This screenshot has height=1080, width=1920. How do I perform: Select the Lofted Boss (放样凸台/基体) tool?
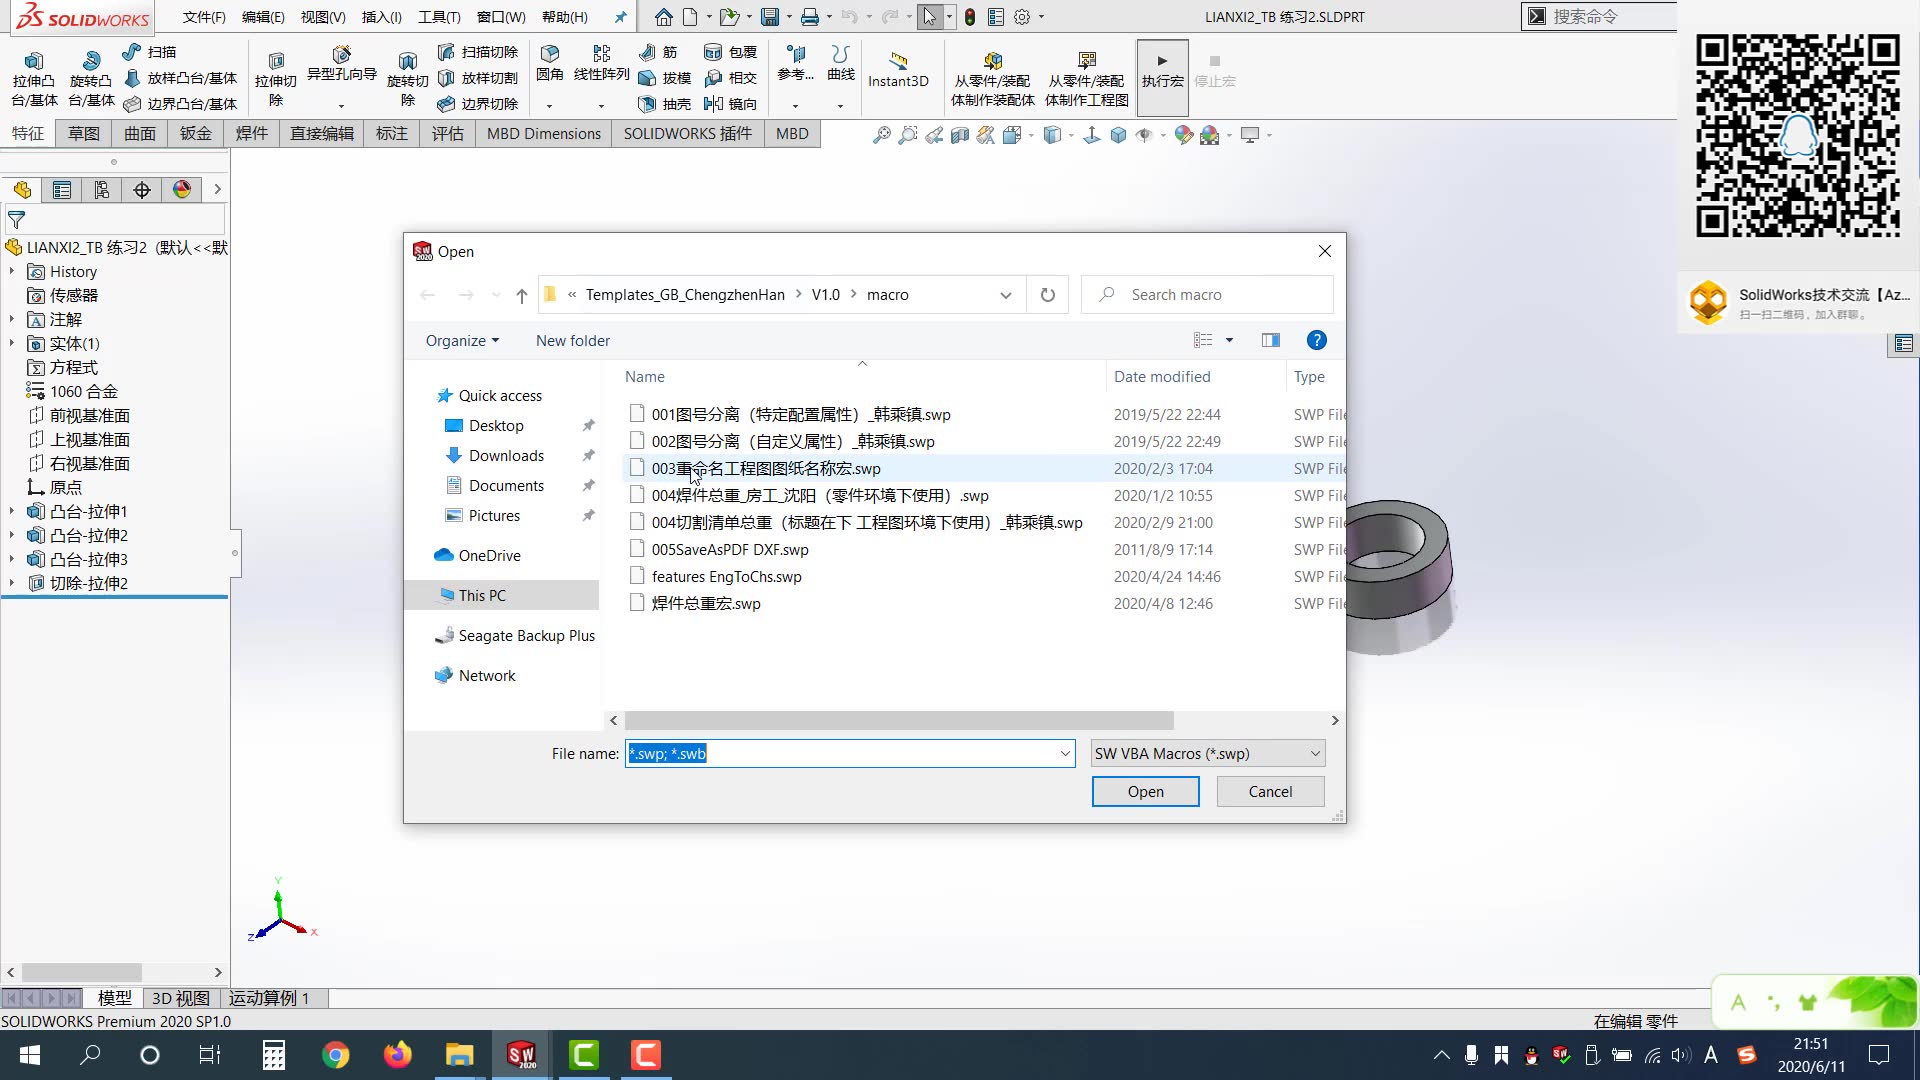[x=181, y=78]
